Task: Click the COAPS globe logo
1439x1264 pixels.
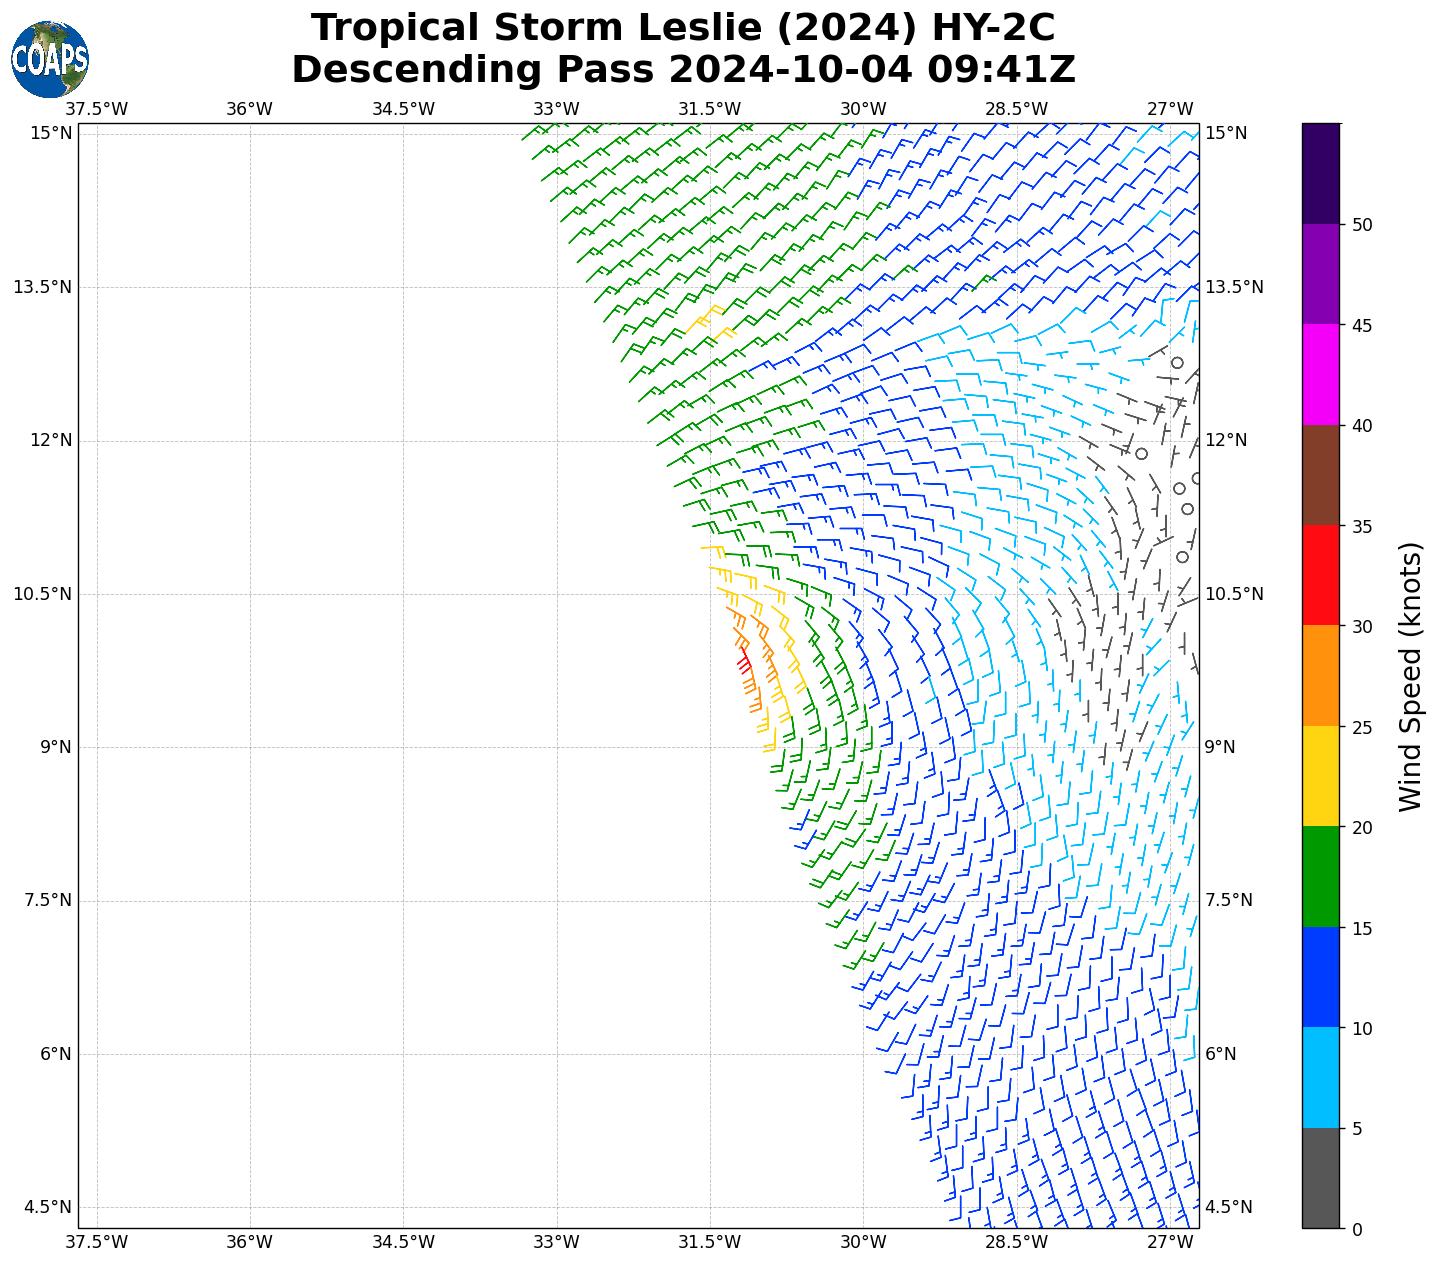Action: pos(50,59)
